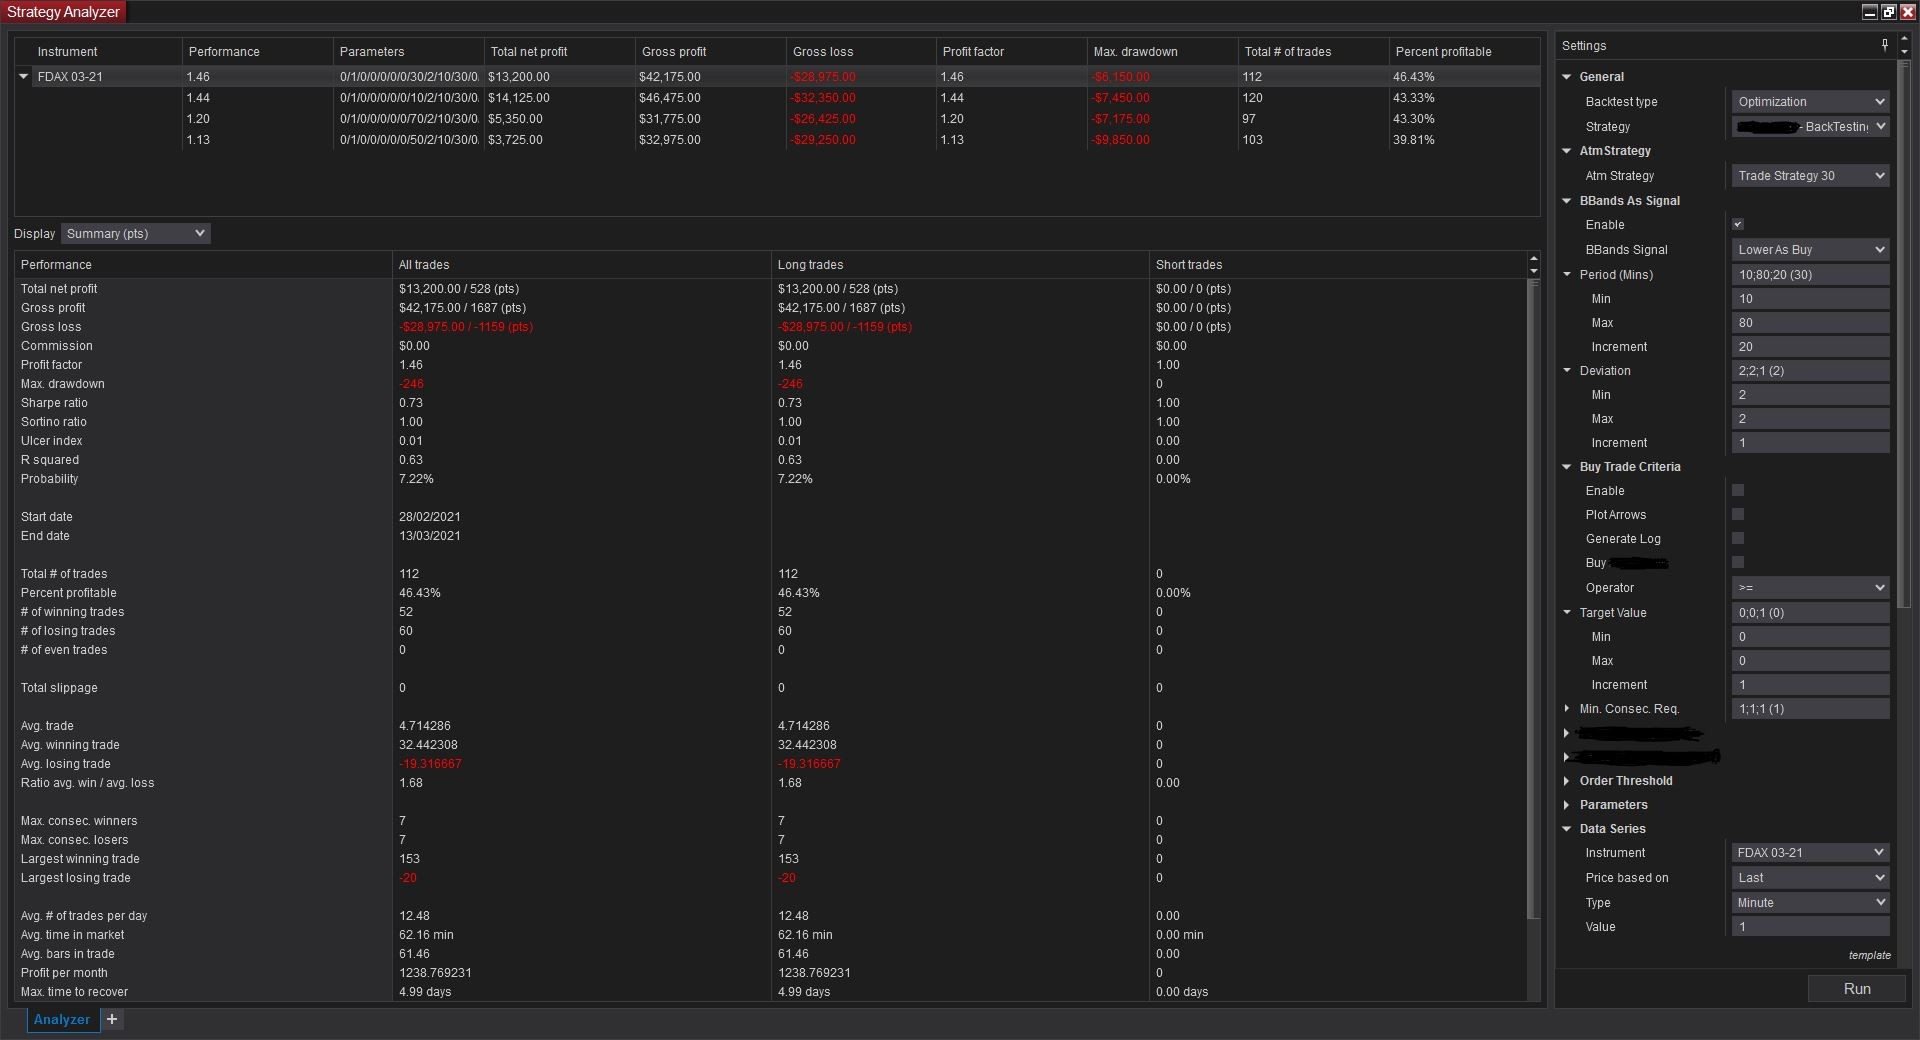
Task: Click the summary table vertical scrollbar
Action: point(1533,600)
